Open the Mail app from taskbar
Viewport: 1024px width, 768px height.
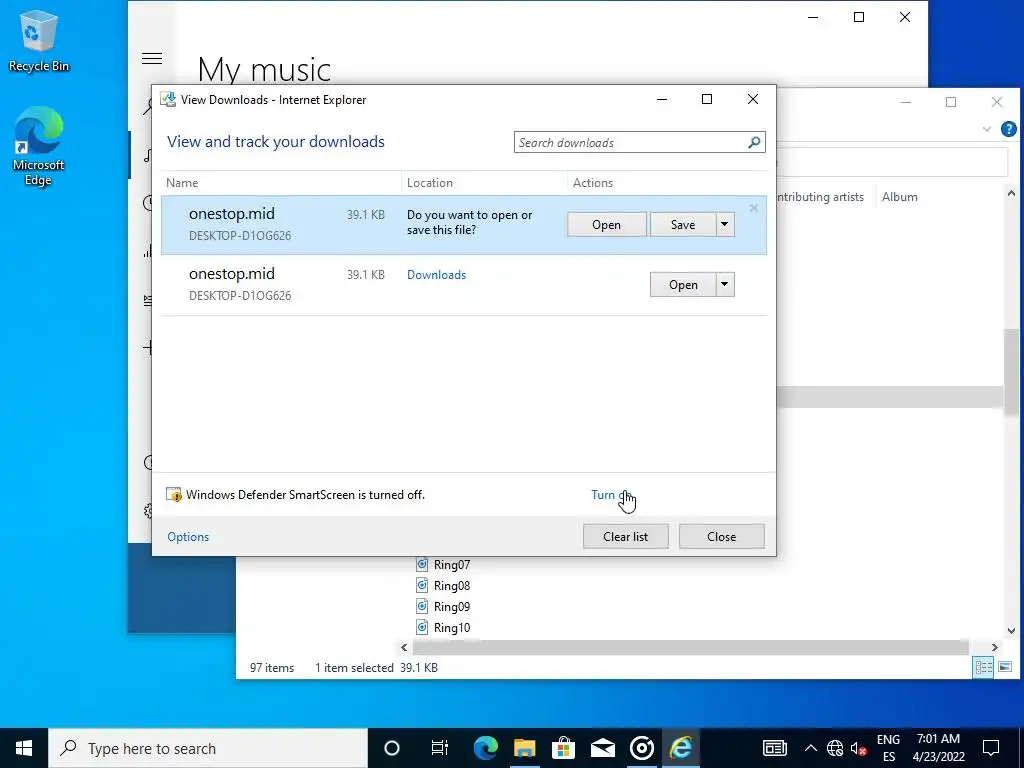coord(602,748)
